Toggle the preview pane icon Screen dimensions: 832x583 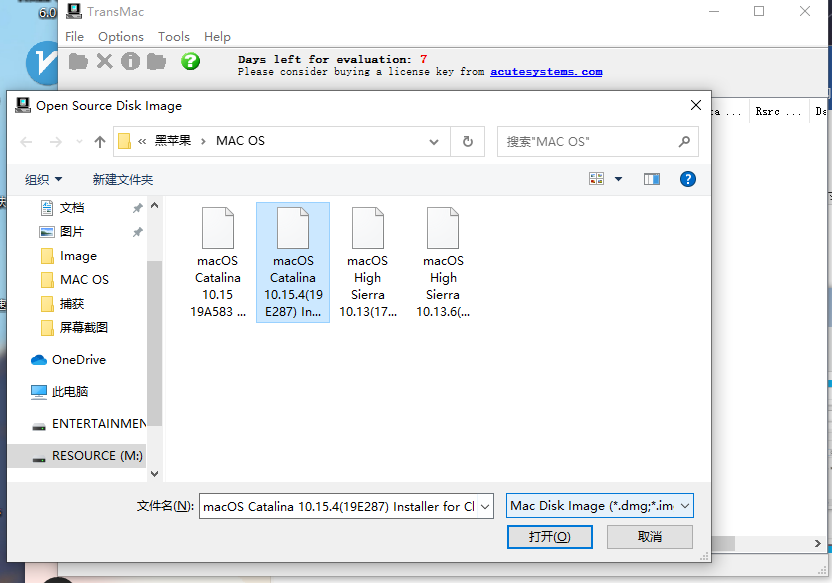[x=652, y=179]
